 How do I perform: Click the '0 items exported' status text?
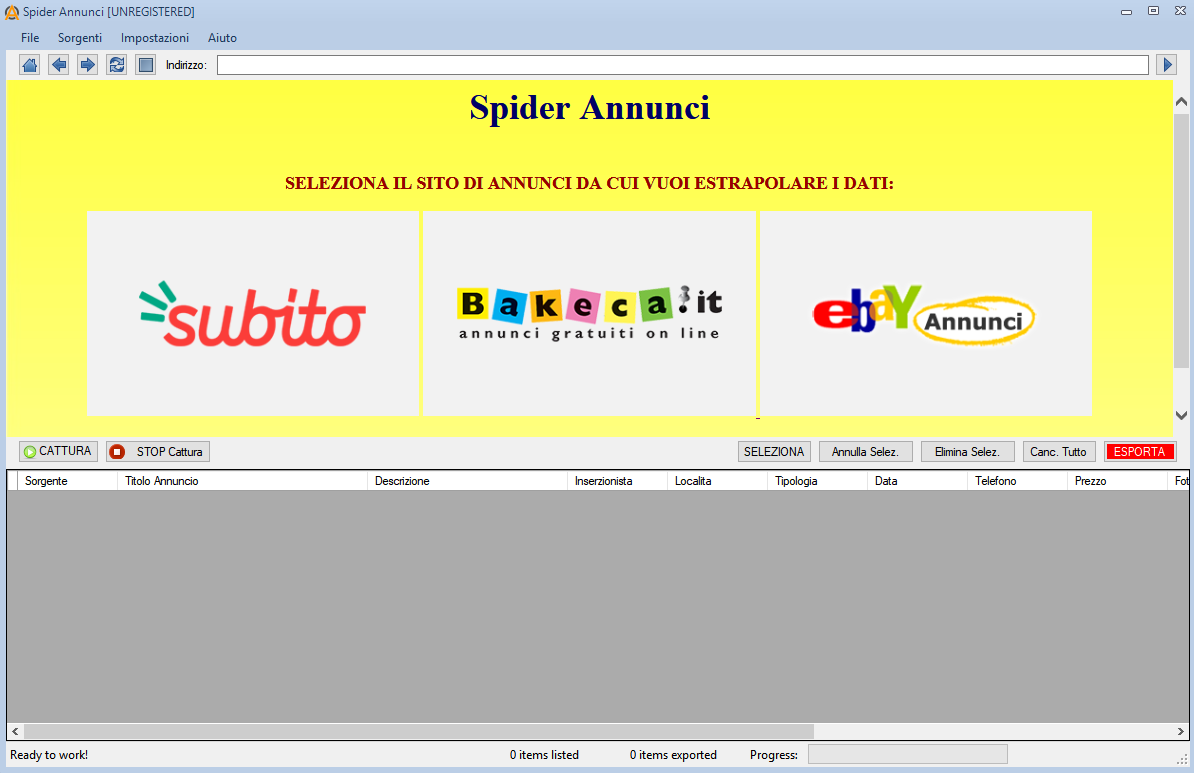673,755
